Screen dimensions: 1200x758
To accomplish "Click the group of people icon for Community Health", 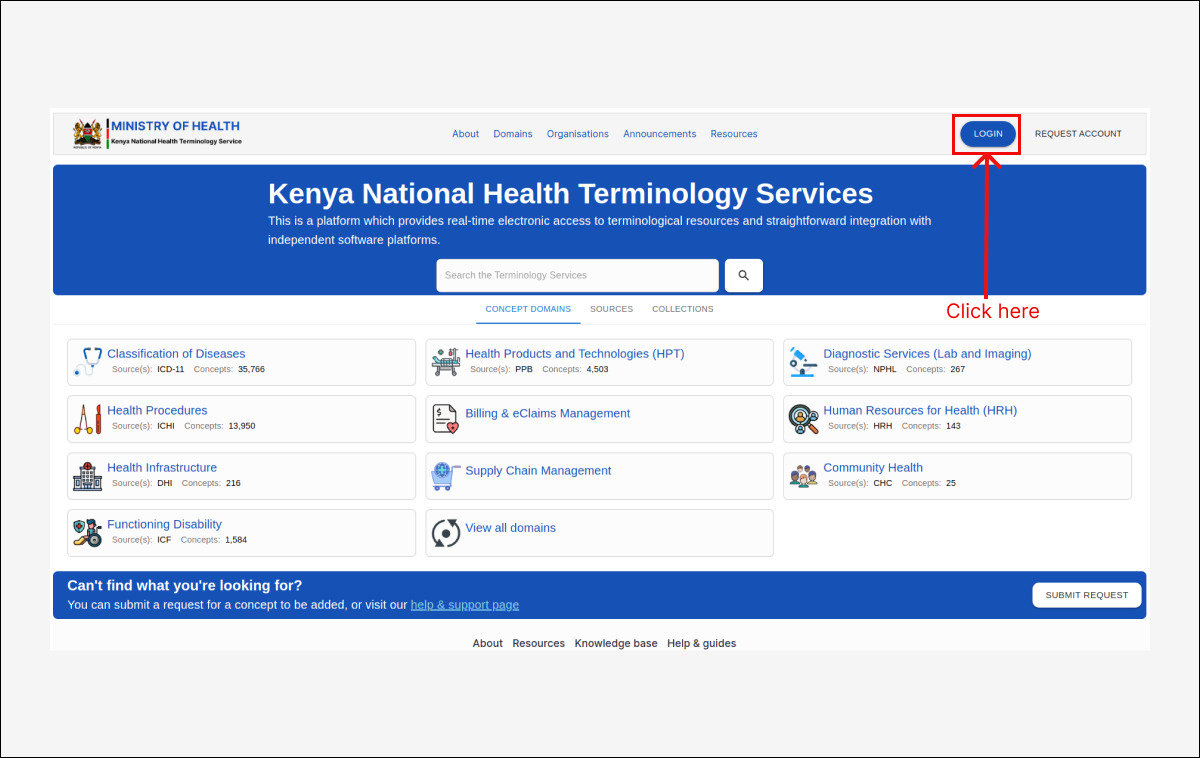I will pos(804,476).
